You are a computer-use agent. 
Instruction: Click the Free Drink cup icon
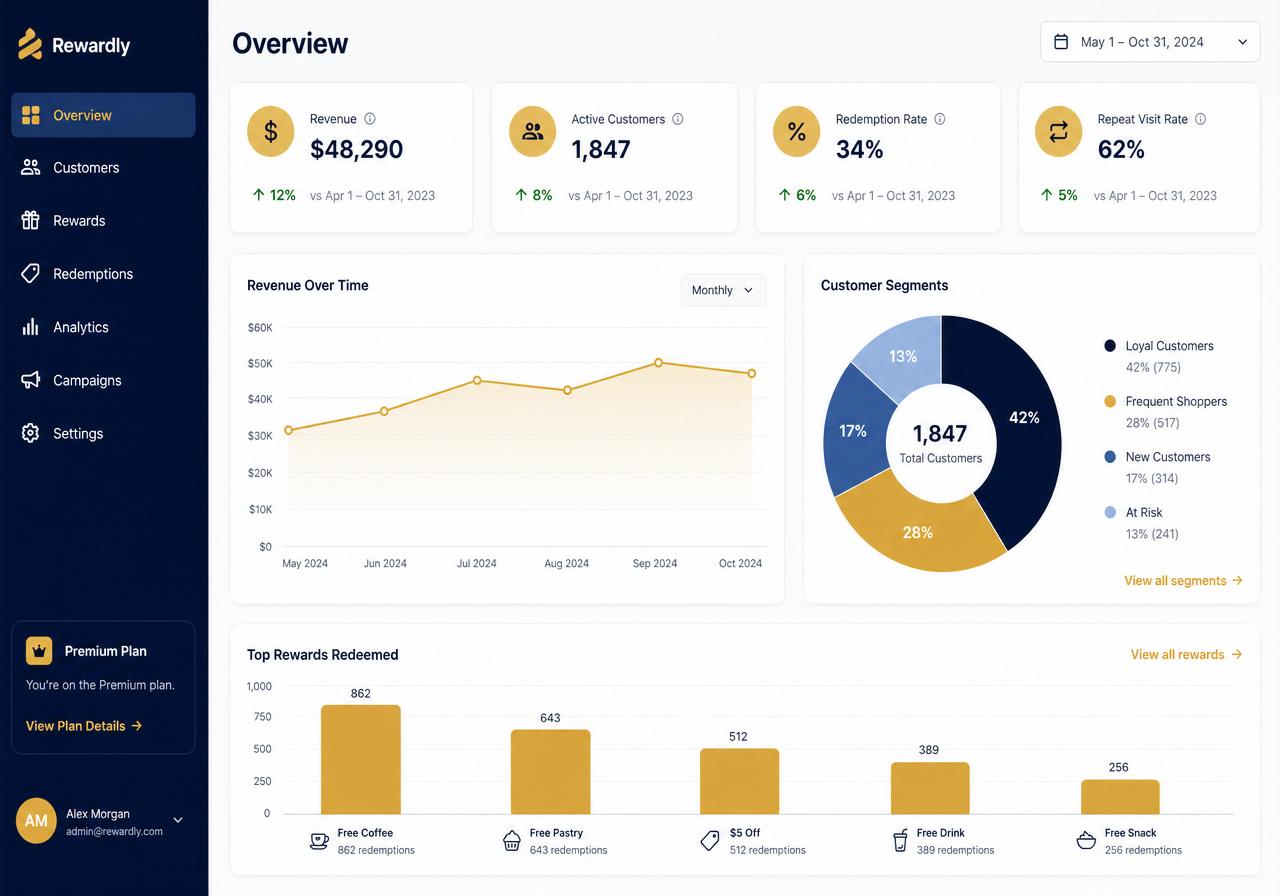(x=900, y=841)
